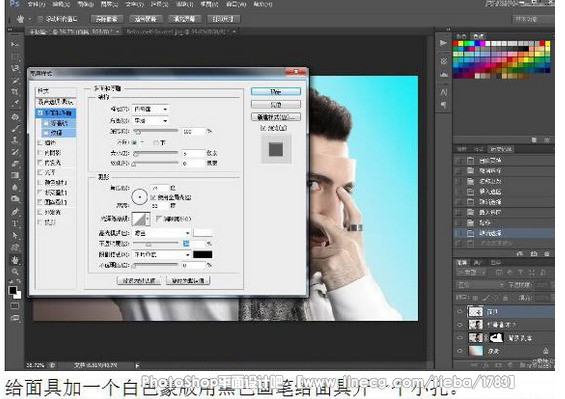565x399 pixels.
Task: Select the Lasso tool in the toolbox
Action: [x=15, y=68]
